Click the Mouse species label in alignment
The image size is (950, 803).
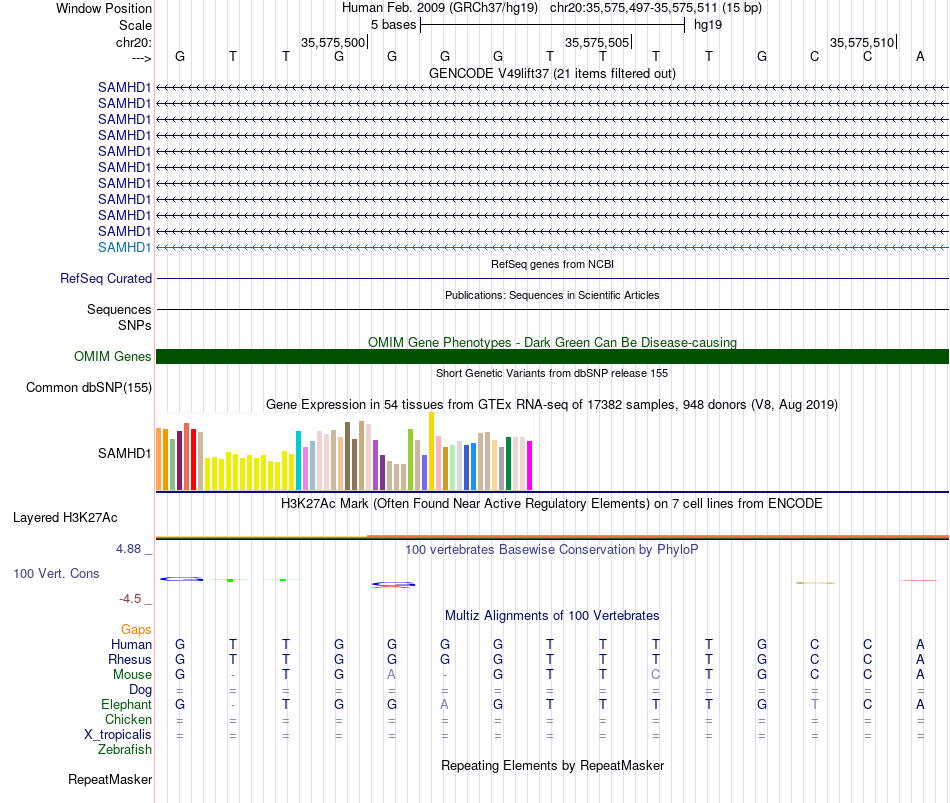click(132, 675)
